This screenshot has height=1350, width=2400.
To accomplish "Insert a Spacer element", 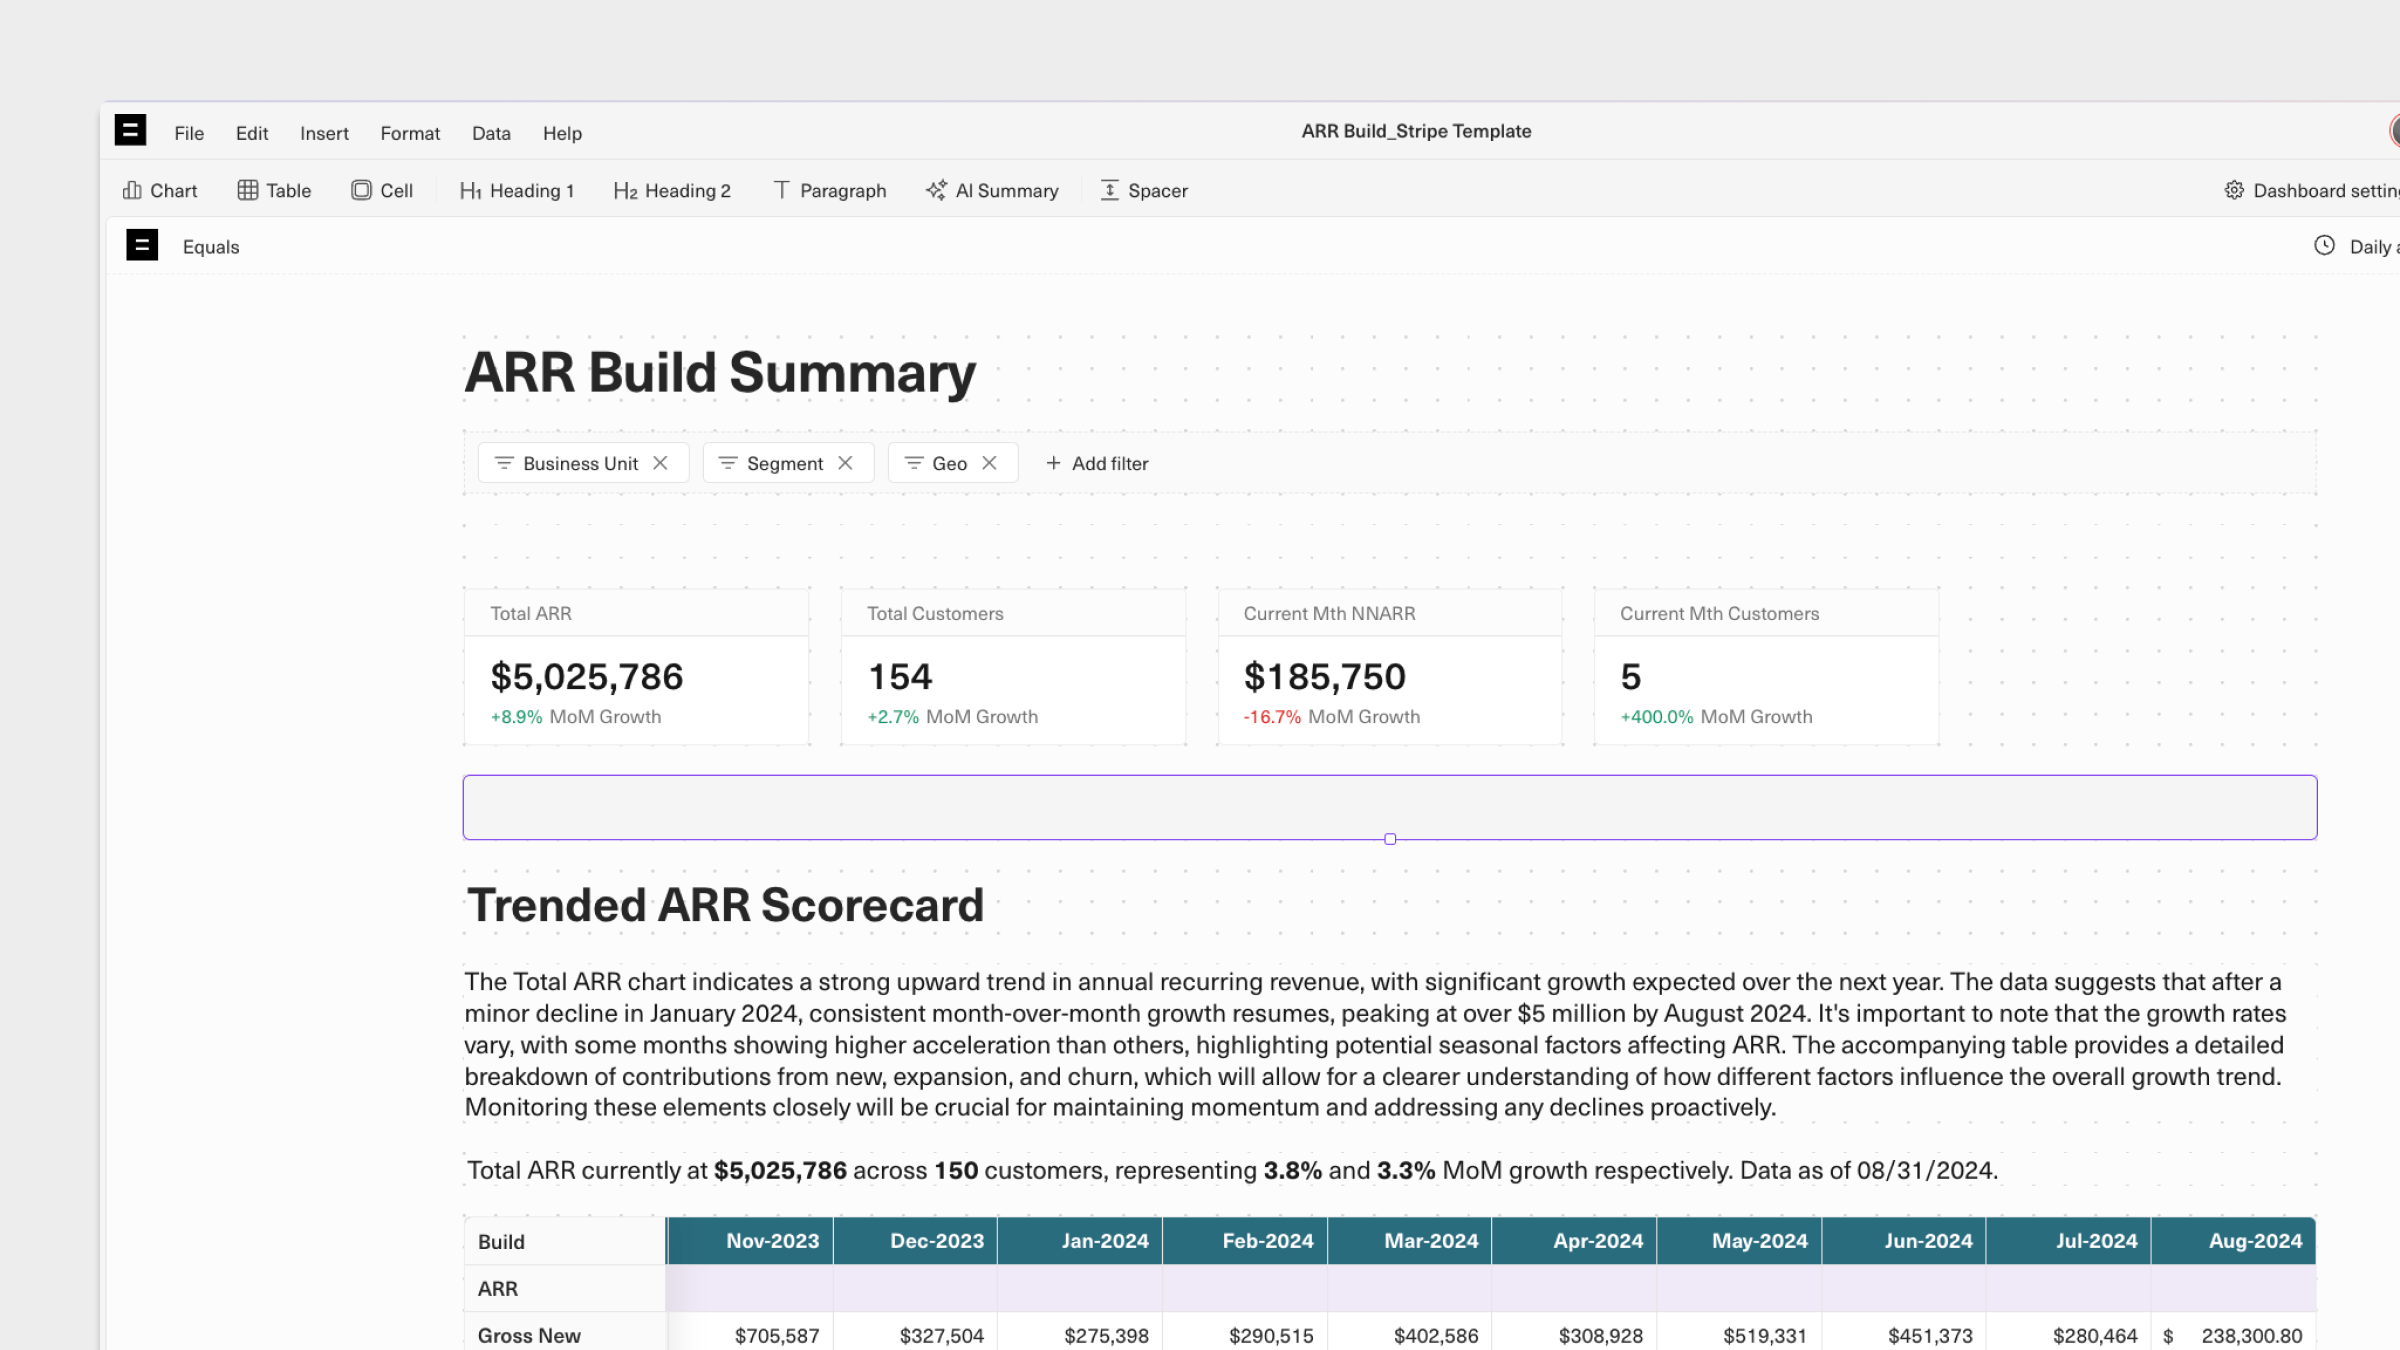I will coord(1144,190).
